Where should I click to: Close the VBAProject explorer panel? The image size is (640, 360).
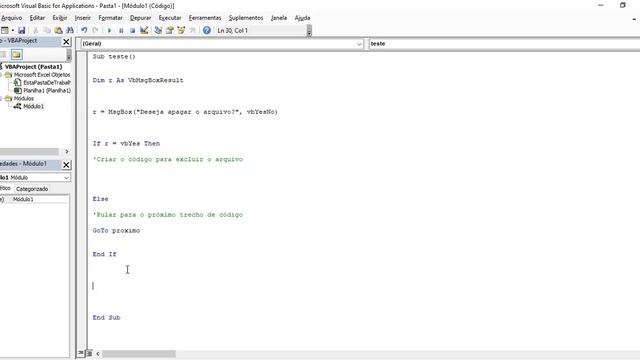point(66,42)
